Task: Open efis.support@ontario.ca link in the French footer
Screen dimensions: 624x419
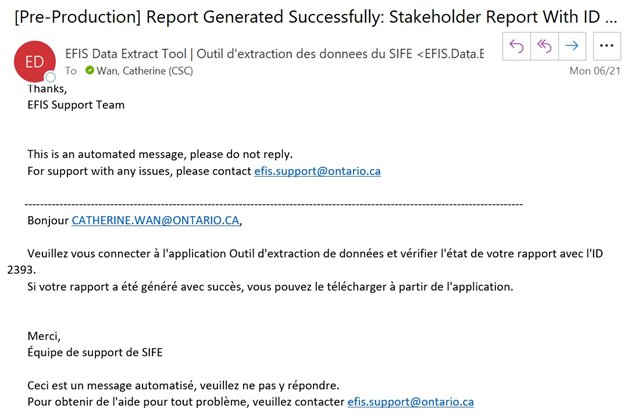Action: [x=411, y=402]
